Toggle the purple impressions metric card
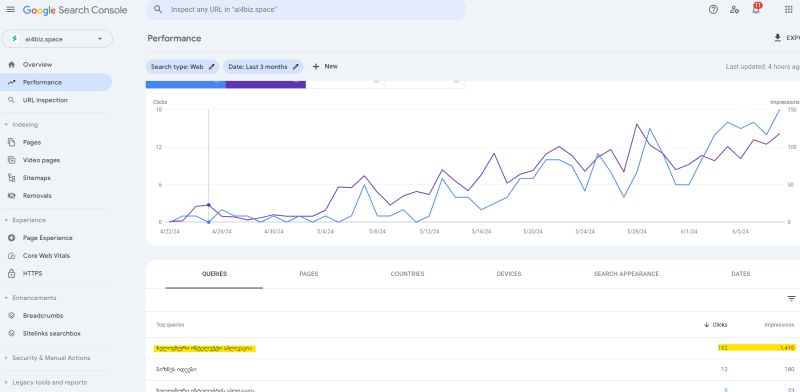 tap(266, 84)
